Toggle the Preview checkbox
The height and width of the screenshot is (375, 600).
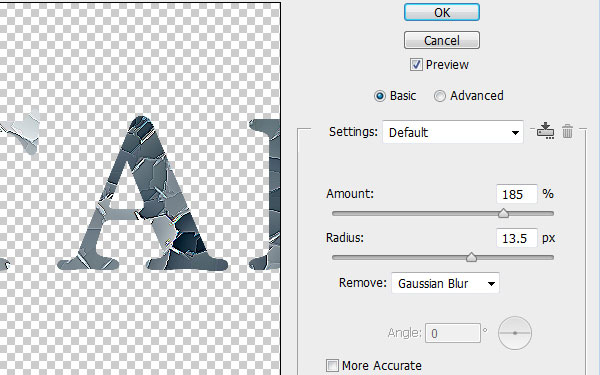click(416, 65)
